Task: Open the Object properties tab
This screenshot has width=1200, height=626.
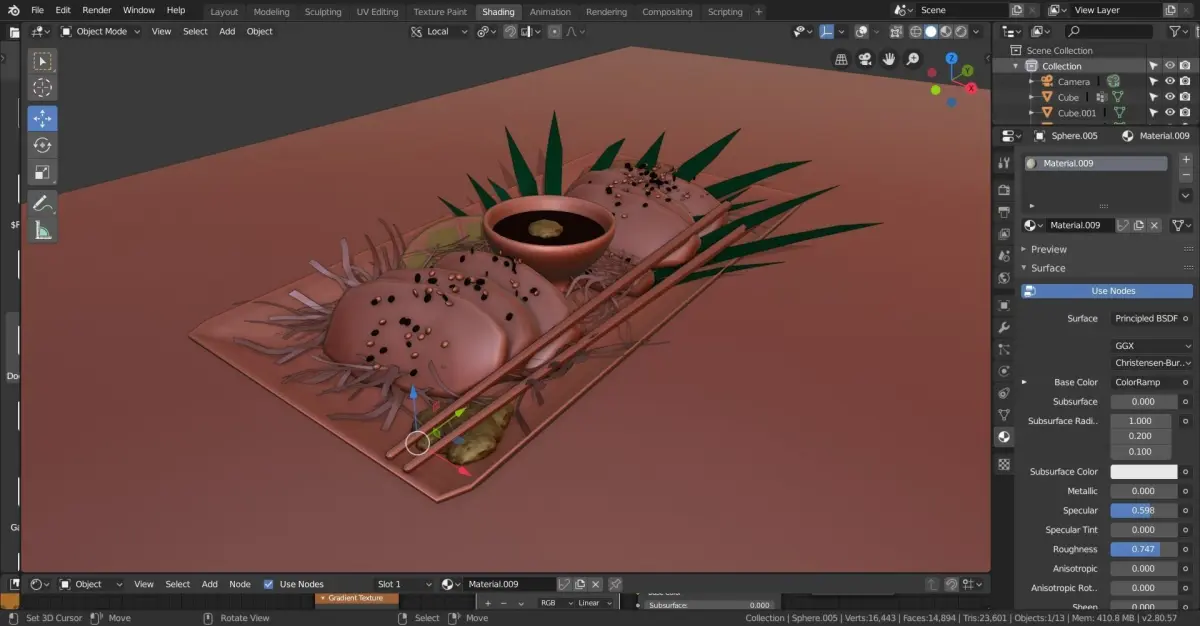Action: pos(1004,305)
